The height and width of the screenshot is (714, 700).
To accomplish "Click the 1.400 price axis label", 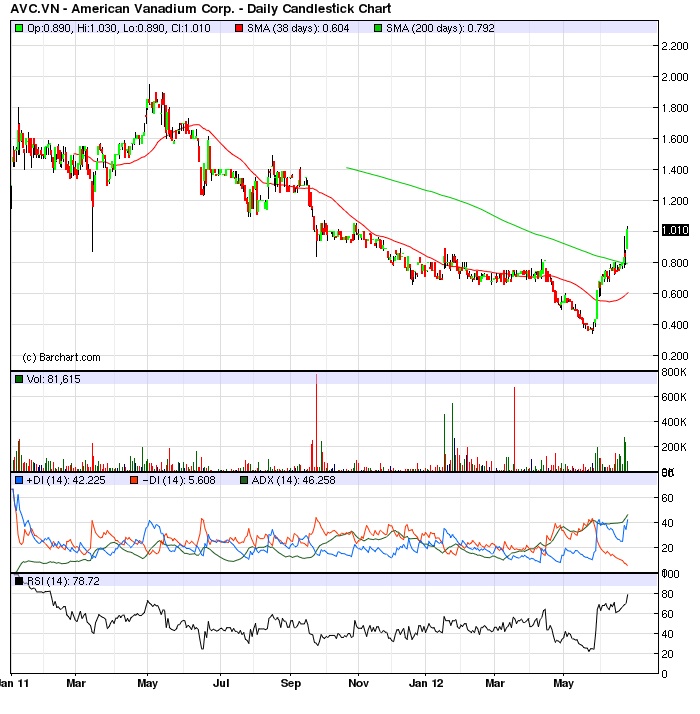I will (675, 170).
